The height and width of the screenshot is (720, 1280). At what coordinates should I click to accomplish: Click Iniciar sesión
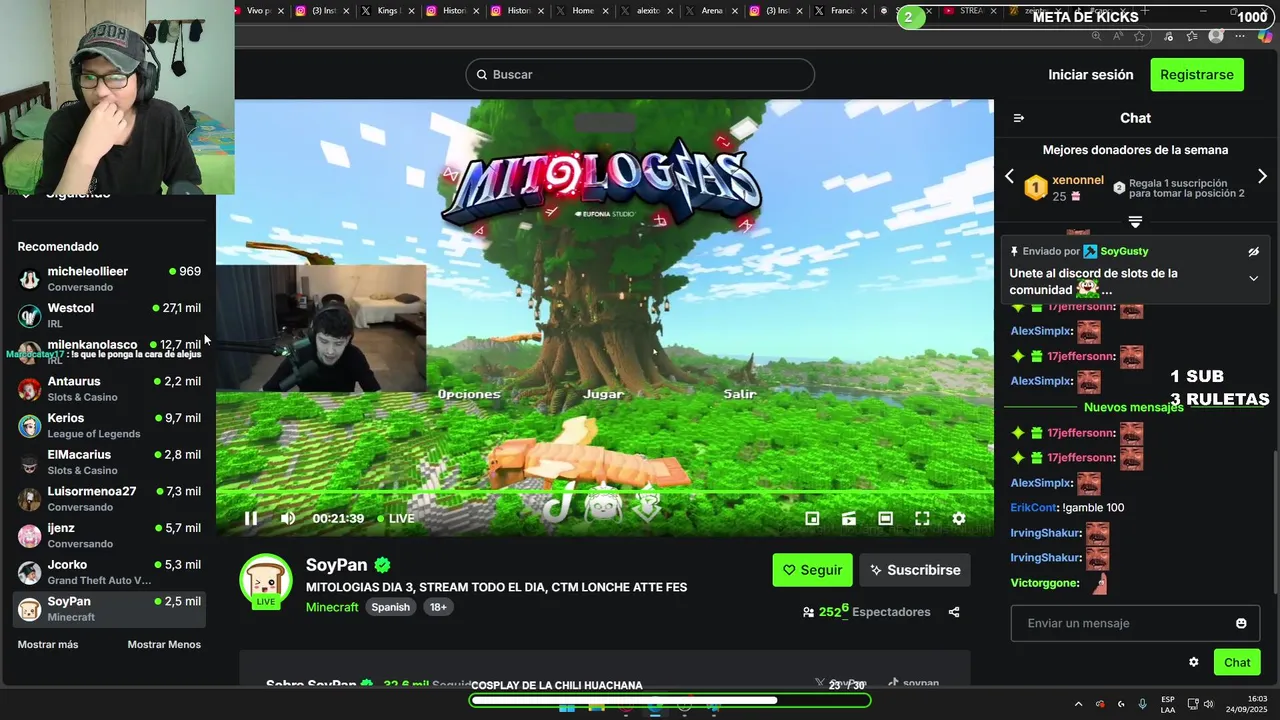tap(1091, 75)
